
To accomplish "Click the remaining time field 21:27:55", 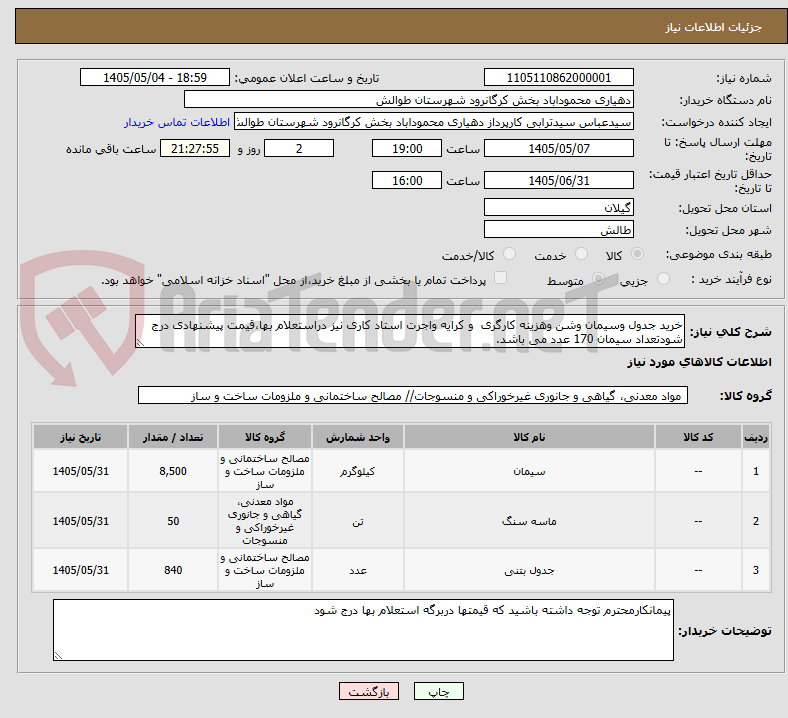I will point(195,148).
